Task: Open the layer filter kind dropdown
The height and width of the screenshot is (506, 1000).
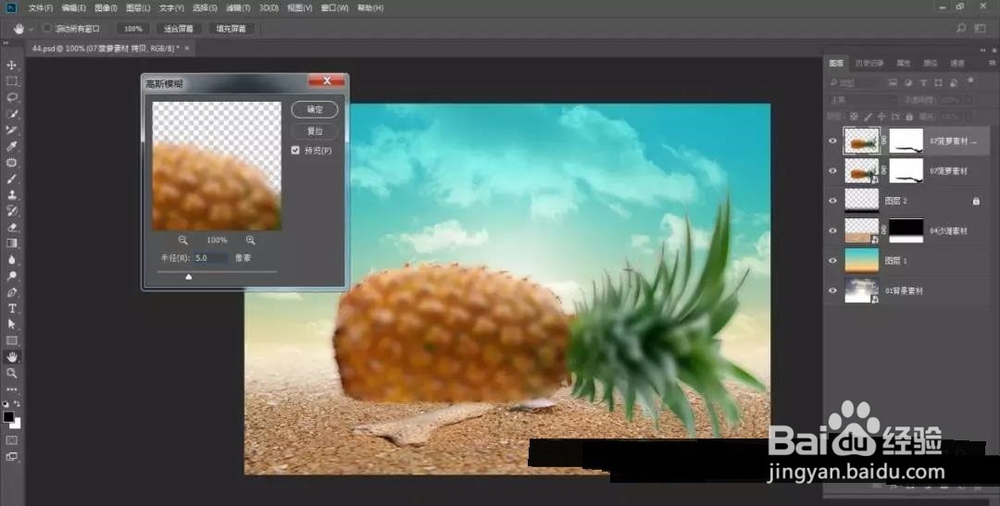Action: [x=854, y=83]
